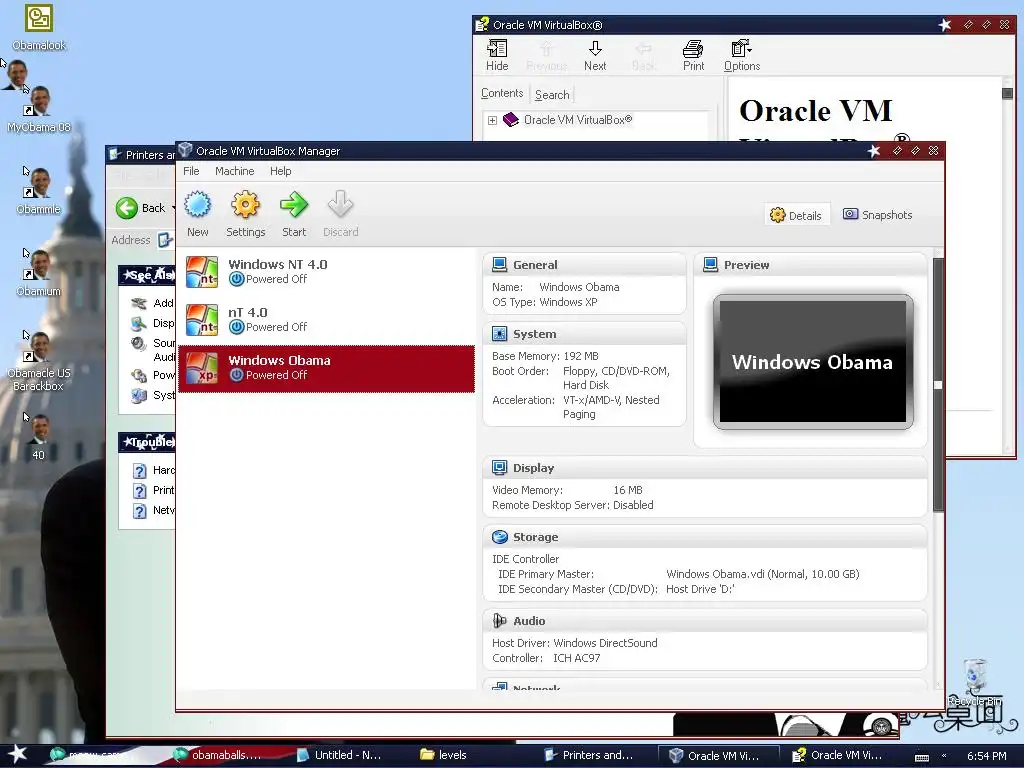Open the Help menu in VirtualBox Manager
1024x768 pixels.
[x=280, y=171]
